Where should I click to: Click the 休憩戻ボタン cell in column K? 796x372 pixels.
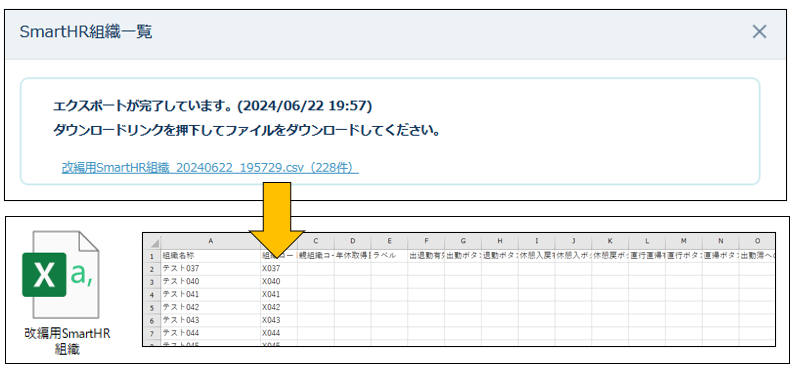pos(610,256)
